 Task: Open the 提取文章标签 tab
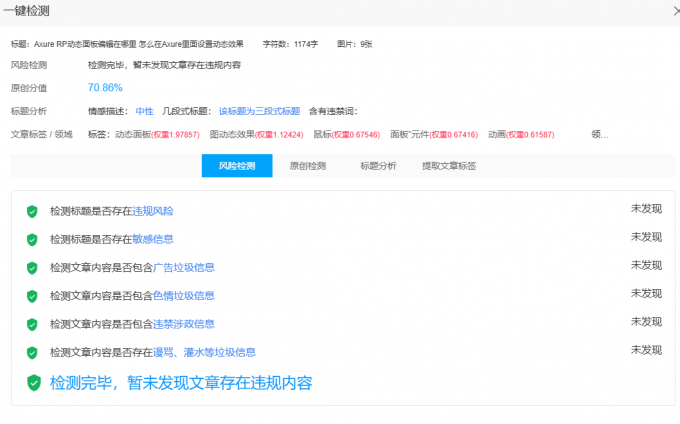coord(449,166)
